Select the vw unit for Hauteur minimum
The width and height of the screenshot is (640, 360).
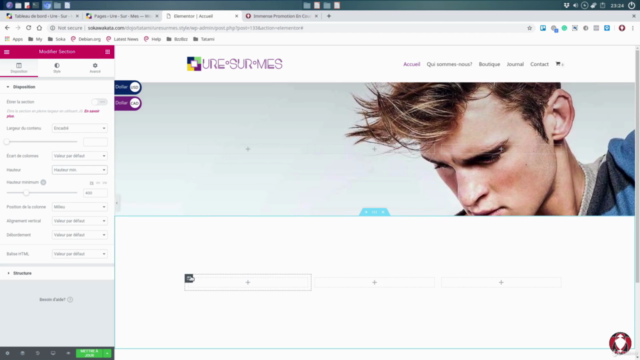tap(104, 183)
